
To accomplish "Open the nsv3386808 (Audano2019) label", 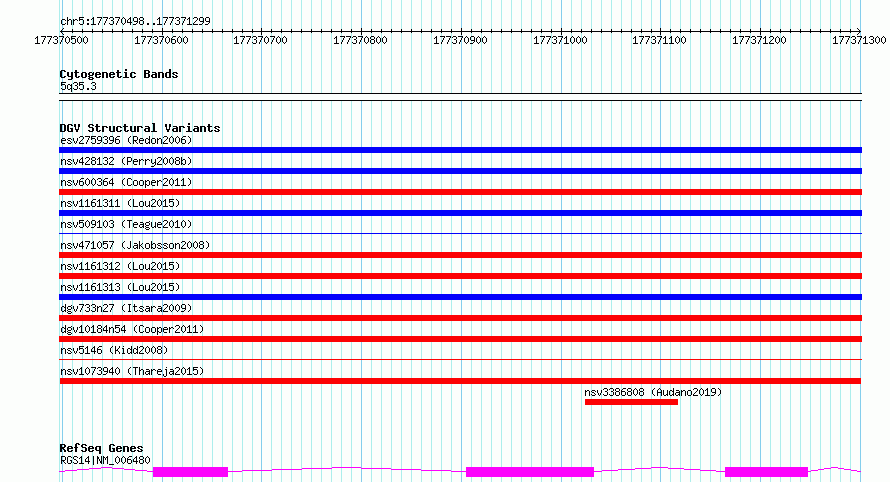I will click(x=653, y=392).
